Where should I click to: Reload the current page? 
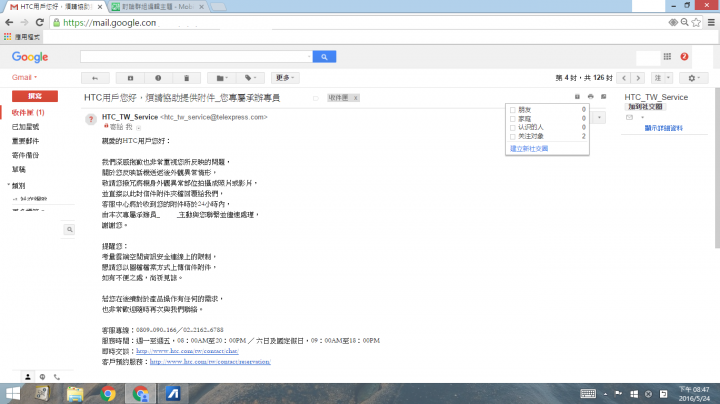[x=39, y=22]
